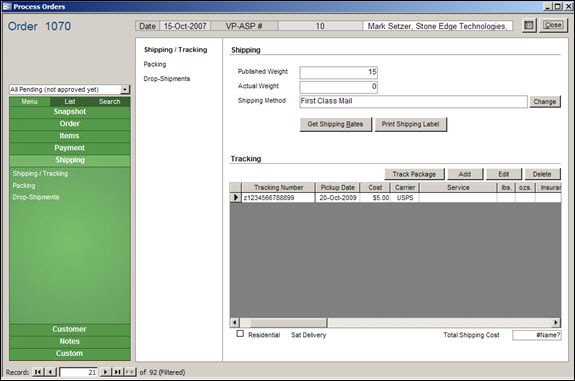Viewport: 575px width, 381px height.
Task: Click Add tracking button
Action: click(465, 174)
